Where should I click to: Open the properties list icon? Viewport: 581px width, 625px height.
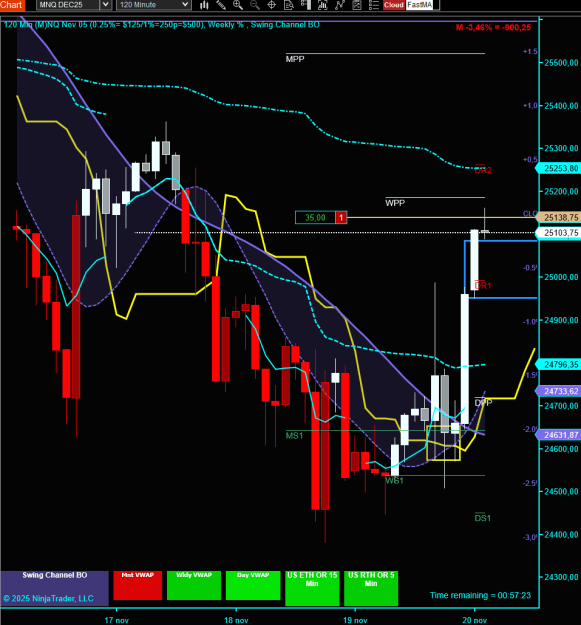373,5
